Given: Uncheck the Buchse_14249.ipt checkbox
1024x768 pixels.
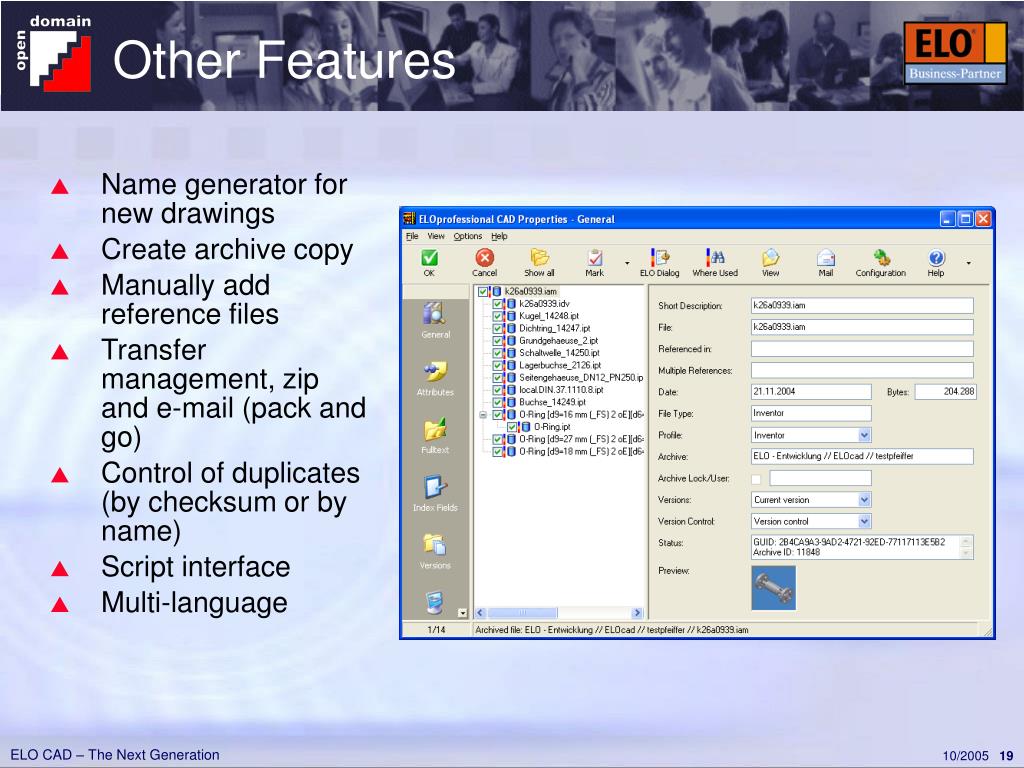Looking at the screenshot, I should click(x=498, y=402).
